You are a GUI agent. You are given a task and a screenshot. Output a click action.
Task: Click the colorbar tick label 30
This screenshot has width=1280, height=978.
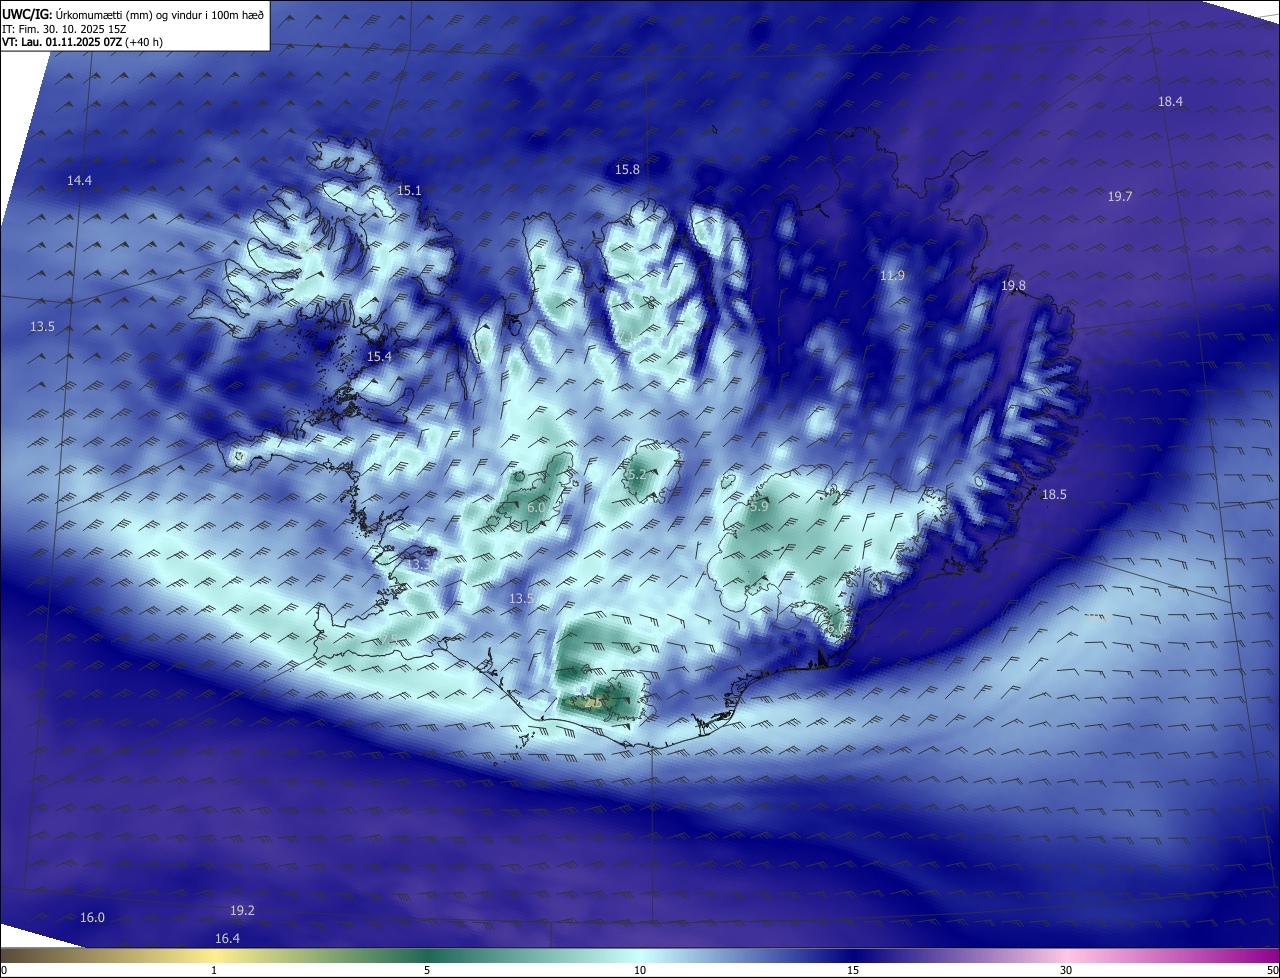click(1066, 970)
